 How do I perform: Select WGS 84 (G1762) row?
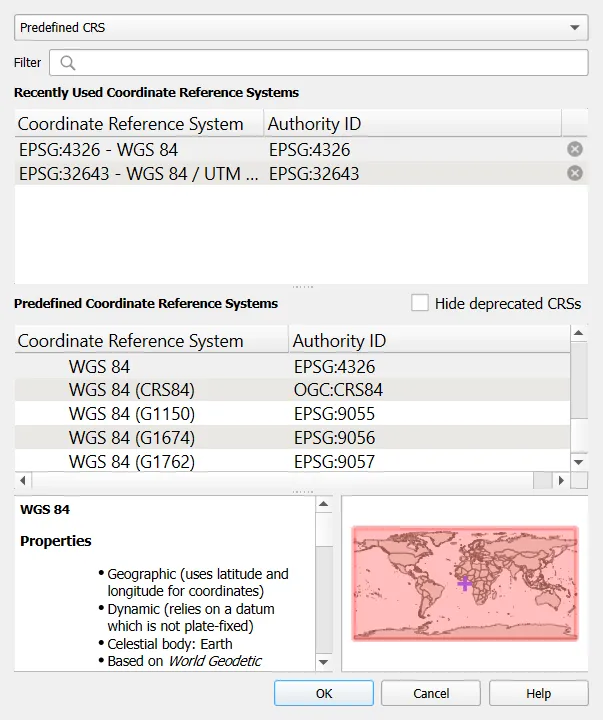click(292, 461)
